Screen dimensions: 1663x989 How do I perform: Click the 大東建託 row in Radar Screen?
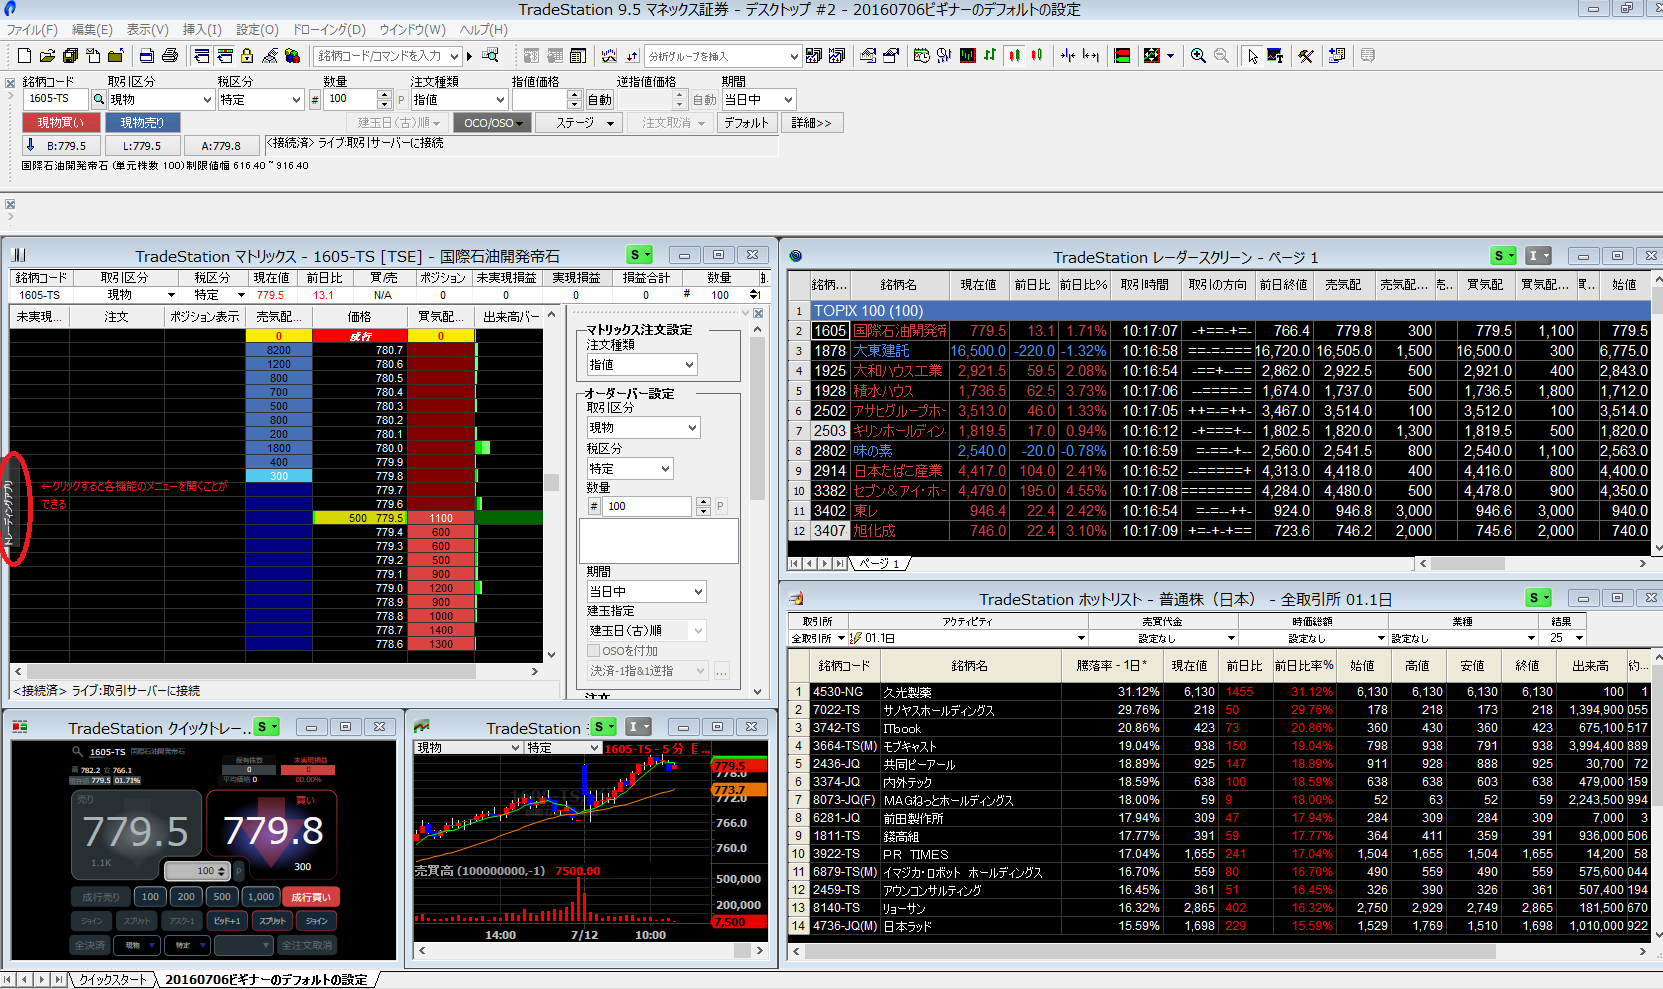pos(1220,351)
